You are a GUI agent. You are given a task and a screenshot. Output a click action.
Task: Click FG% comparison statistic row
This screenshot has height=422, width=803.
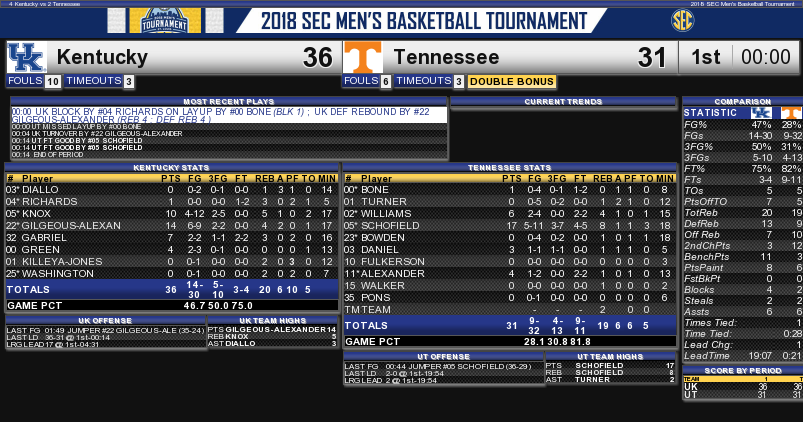743,124
